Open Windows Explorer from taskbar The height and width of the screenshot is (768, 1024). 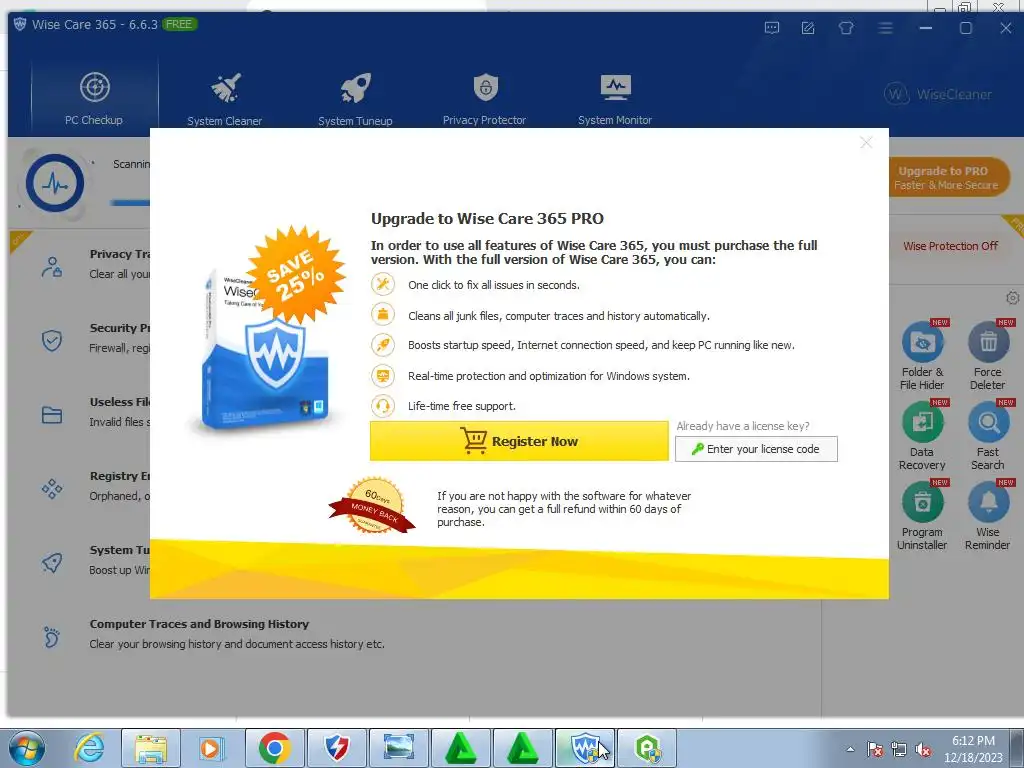tap(151, 748)
